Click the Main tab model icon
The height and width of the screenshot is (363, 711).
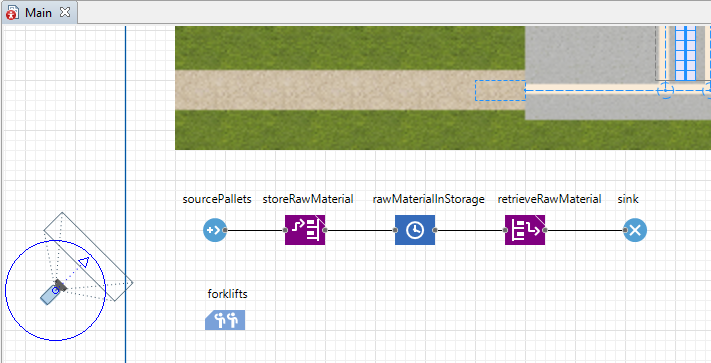[12, 12]
